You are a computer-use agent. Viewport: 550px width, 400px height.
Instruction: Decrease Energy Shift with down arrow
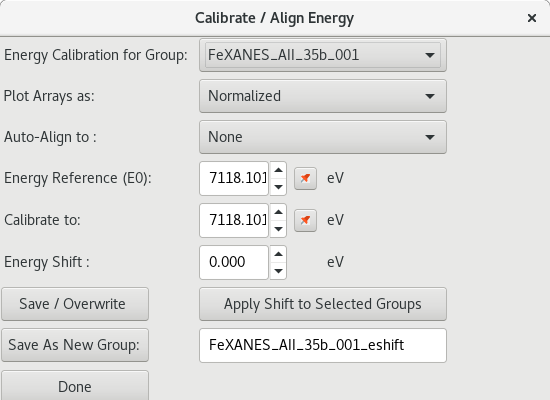(279, 271)
